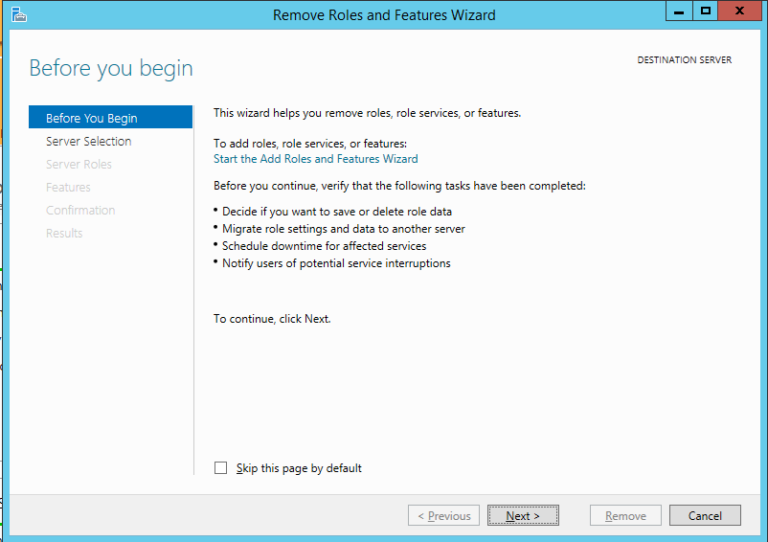Close the wizard with the red X

(739, 11)
